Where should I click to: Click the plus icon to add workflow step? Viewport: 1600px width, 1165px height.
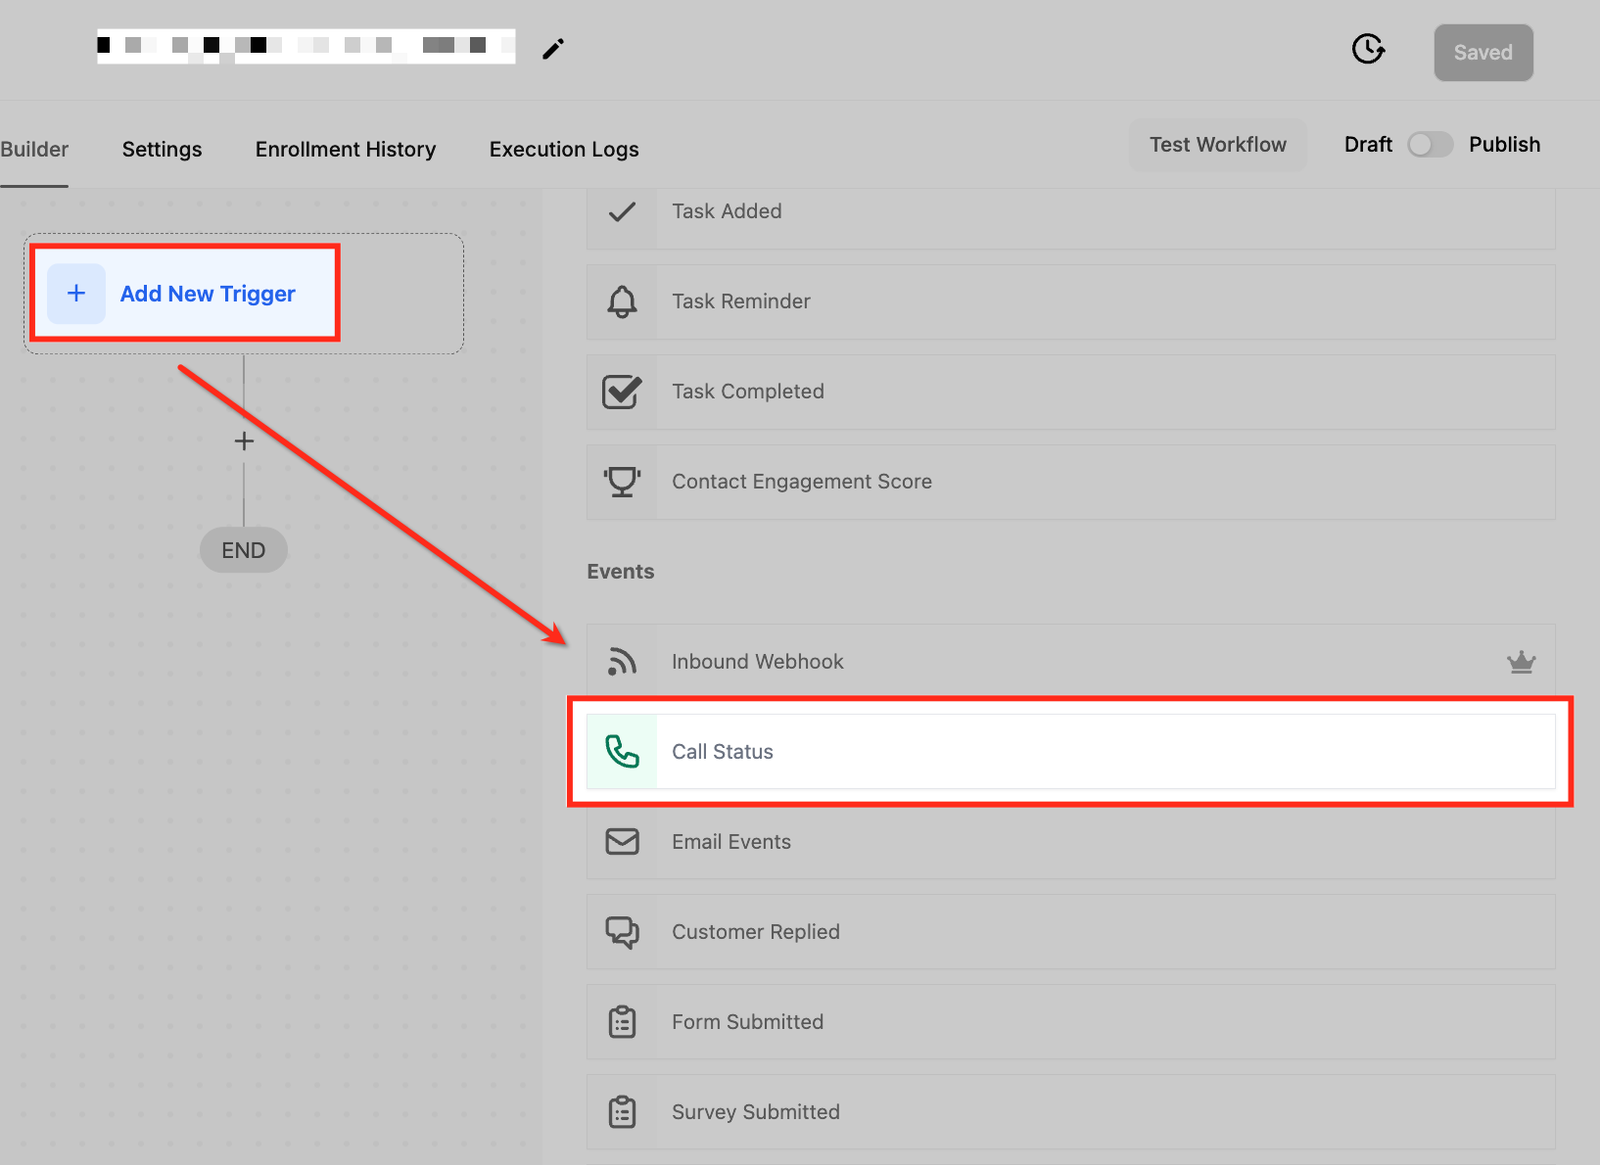pyautogui.click(x=244, y=441)
